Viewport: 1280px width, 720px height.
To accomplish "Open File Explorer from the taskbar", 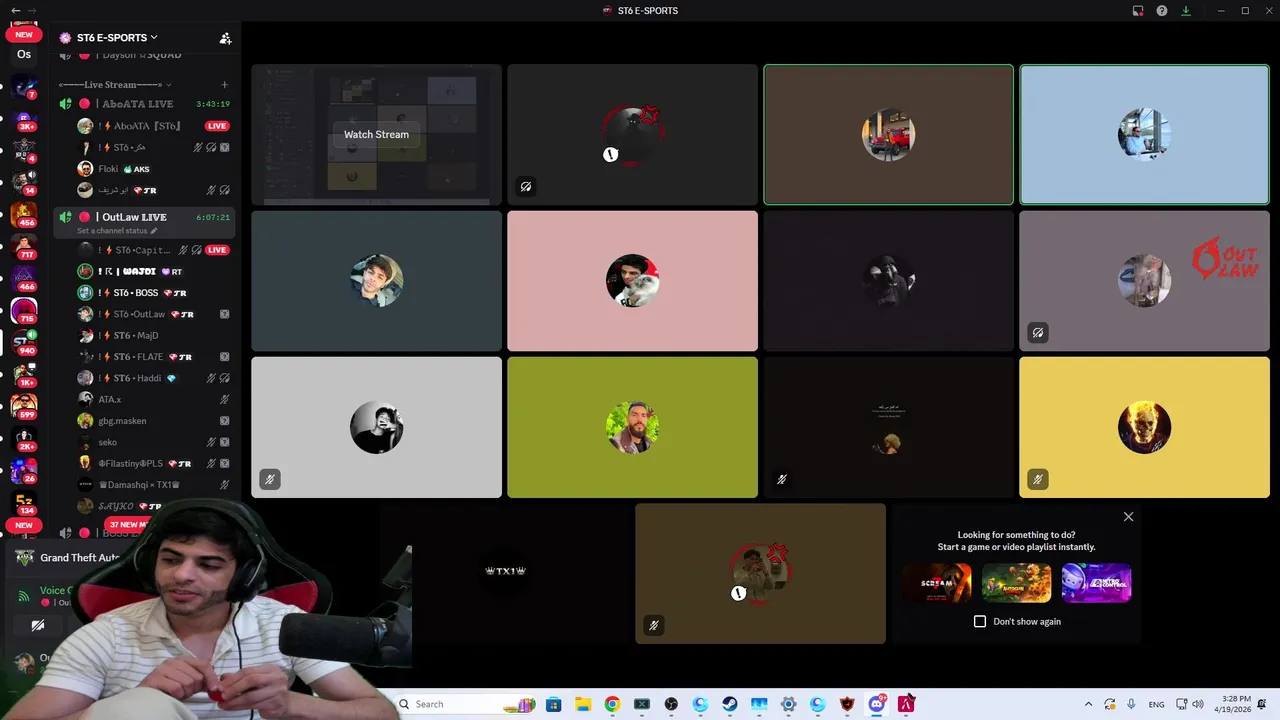I will tap(583, 704).
